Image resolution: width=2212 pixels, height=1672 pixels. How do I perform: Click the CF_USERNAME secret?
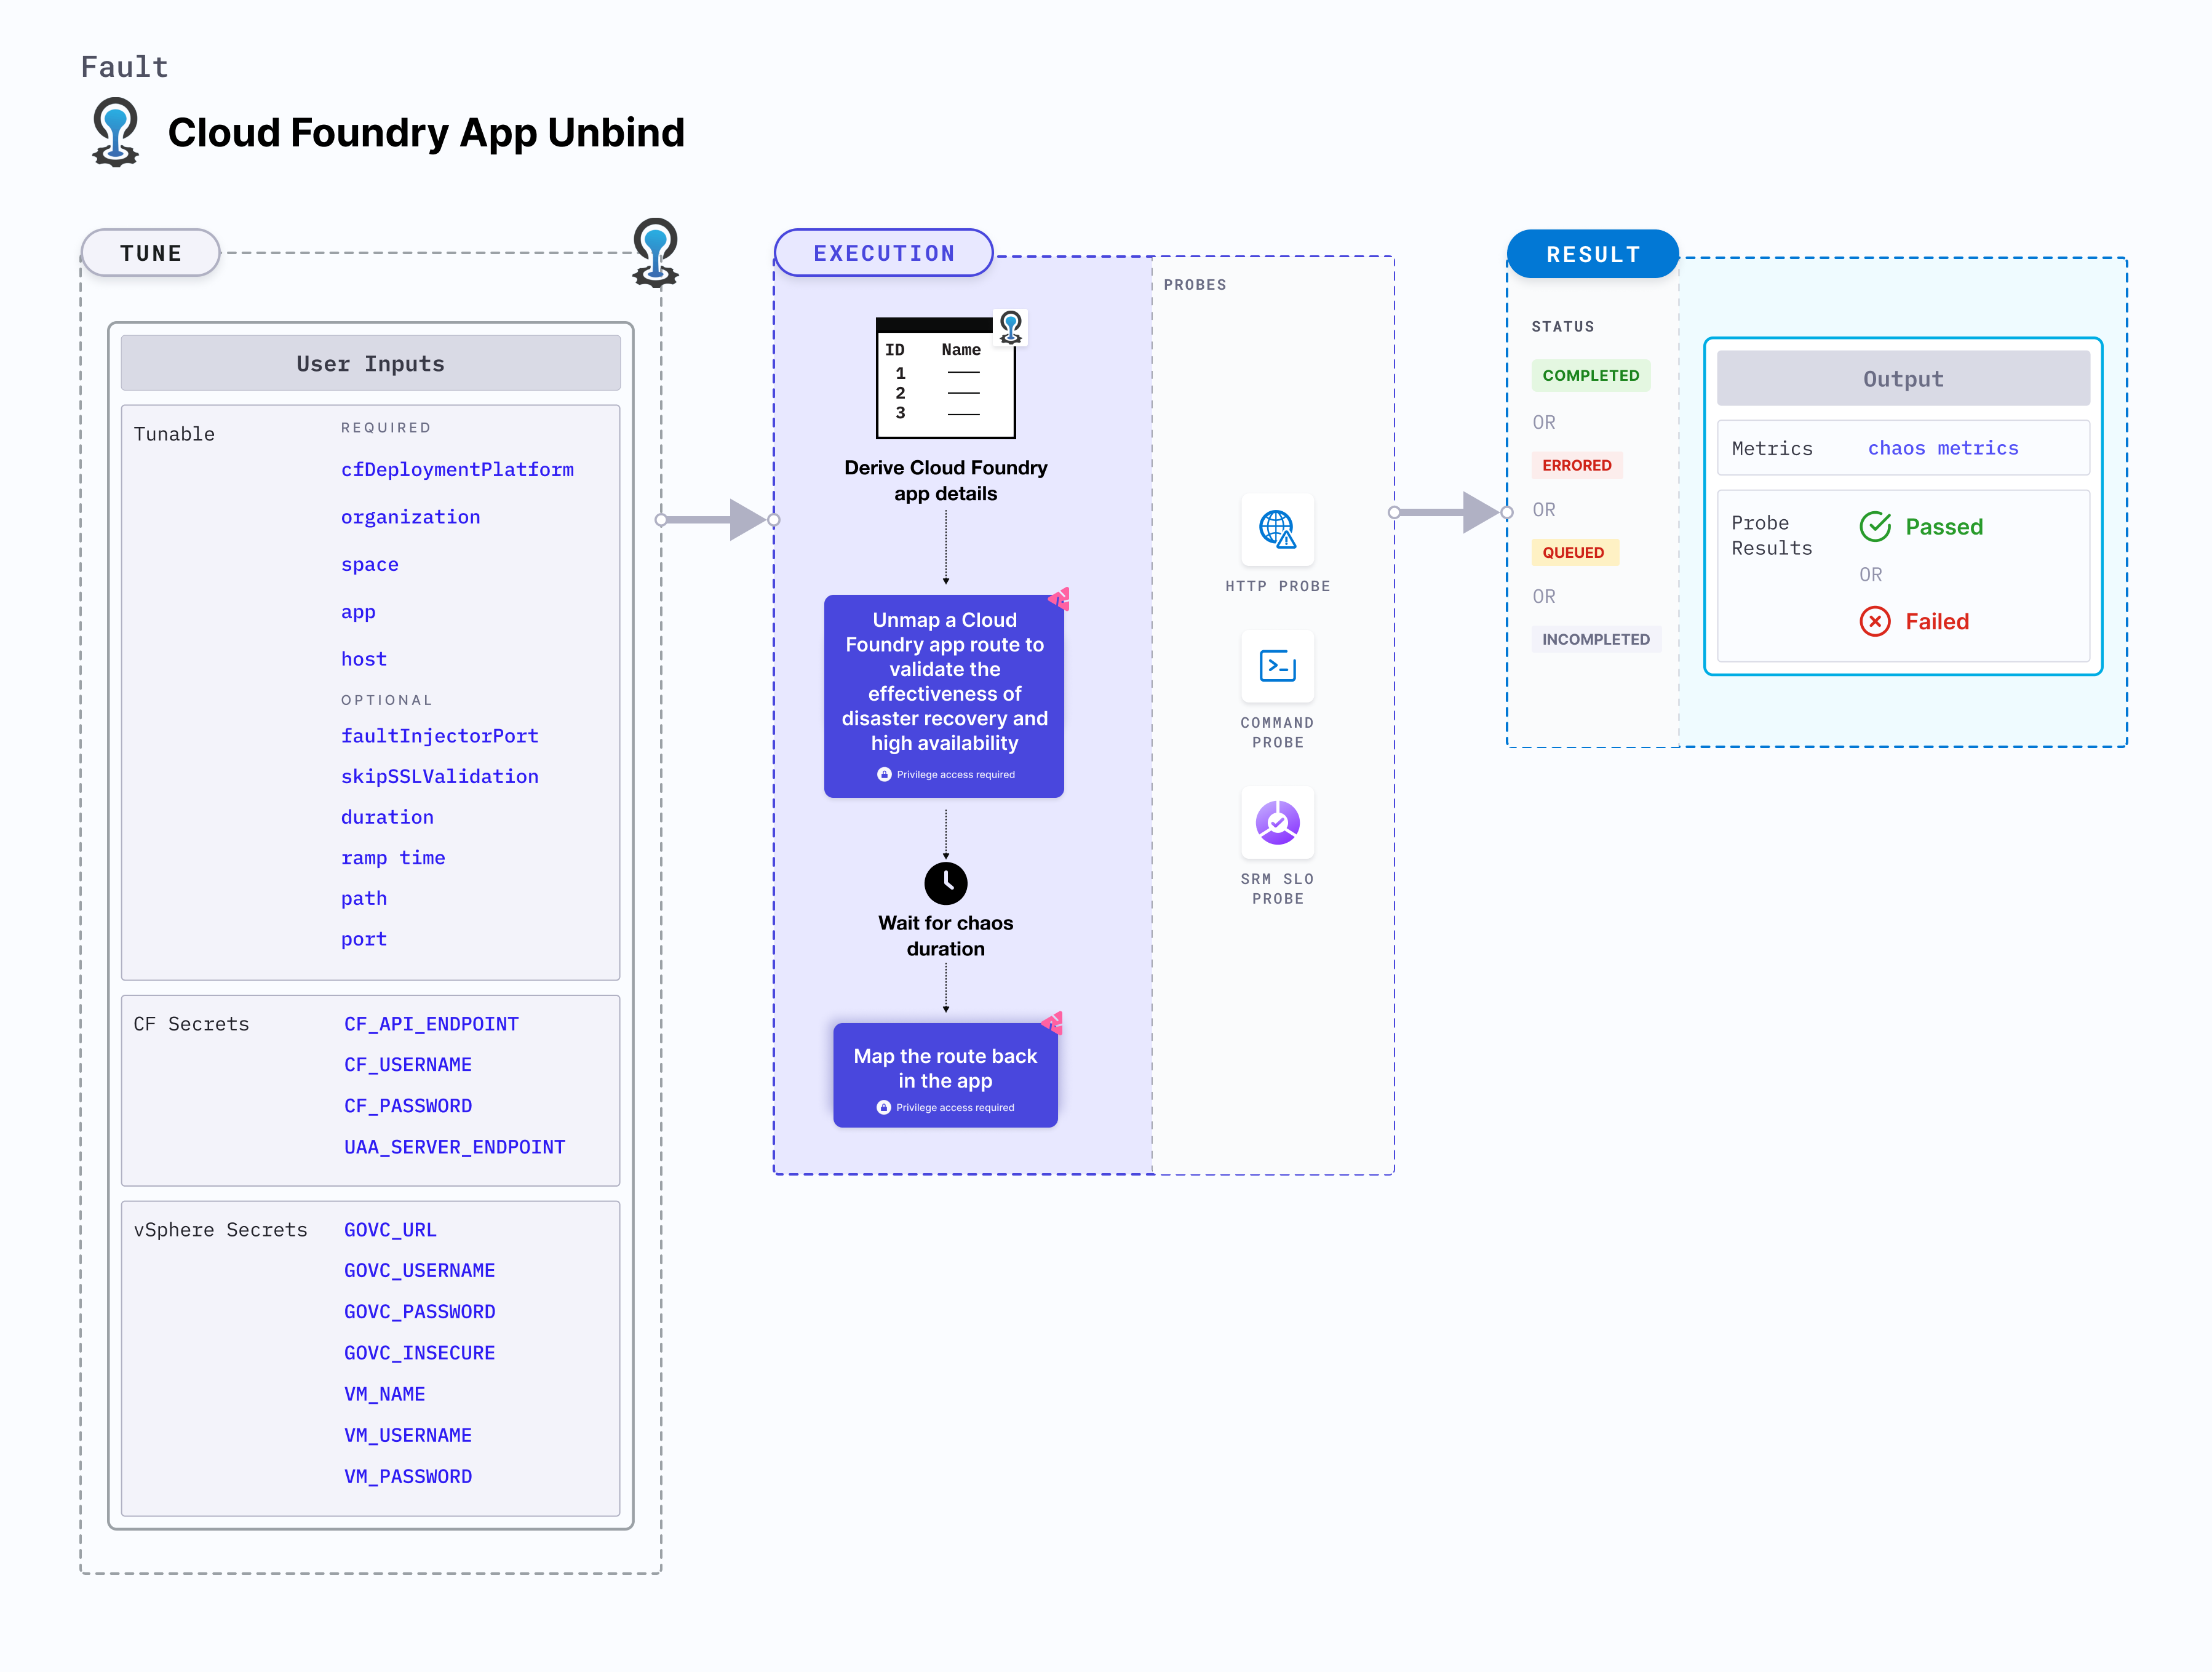pyautogui.click(x=407, y=1065)
